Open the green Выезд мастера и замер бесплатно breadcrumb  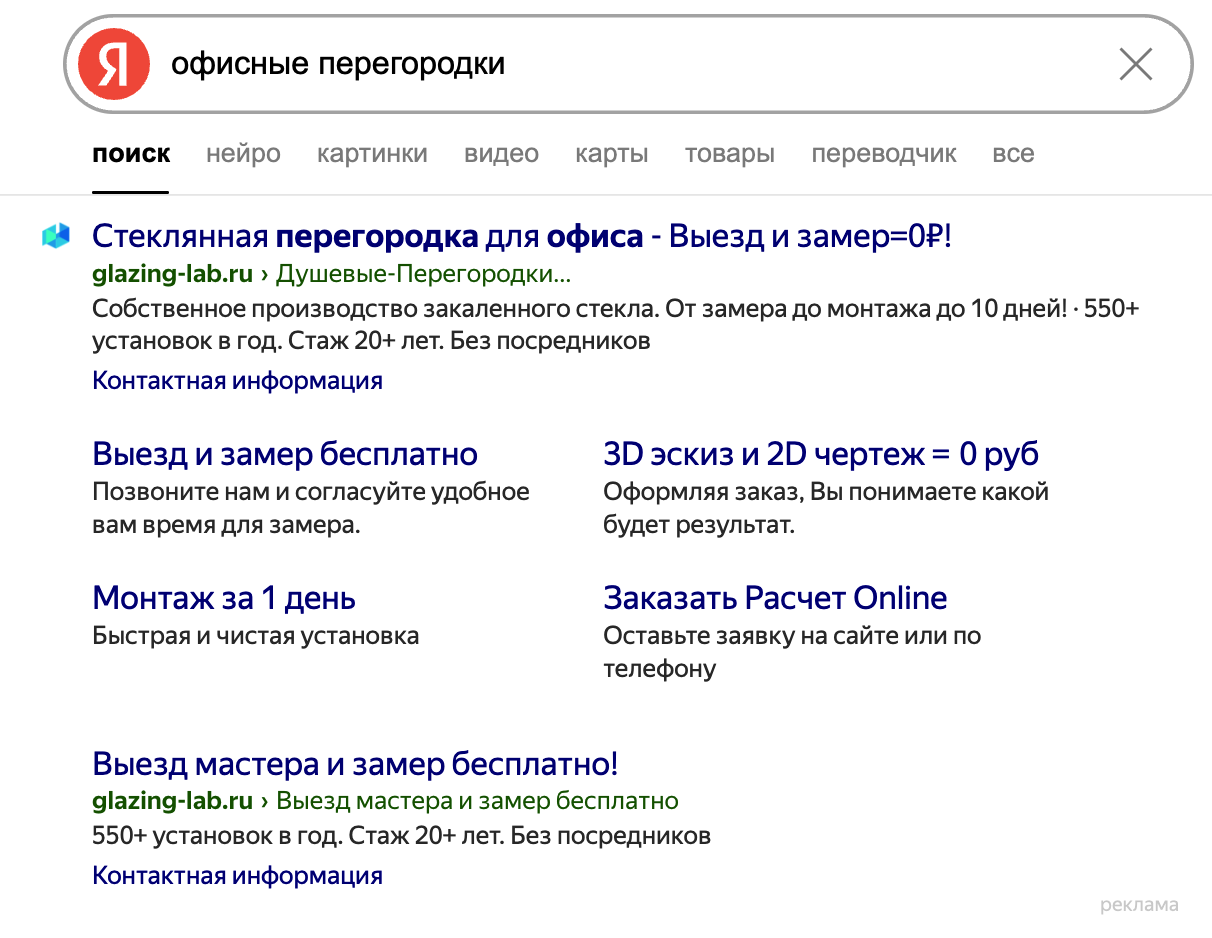[477, 801]
